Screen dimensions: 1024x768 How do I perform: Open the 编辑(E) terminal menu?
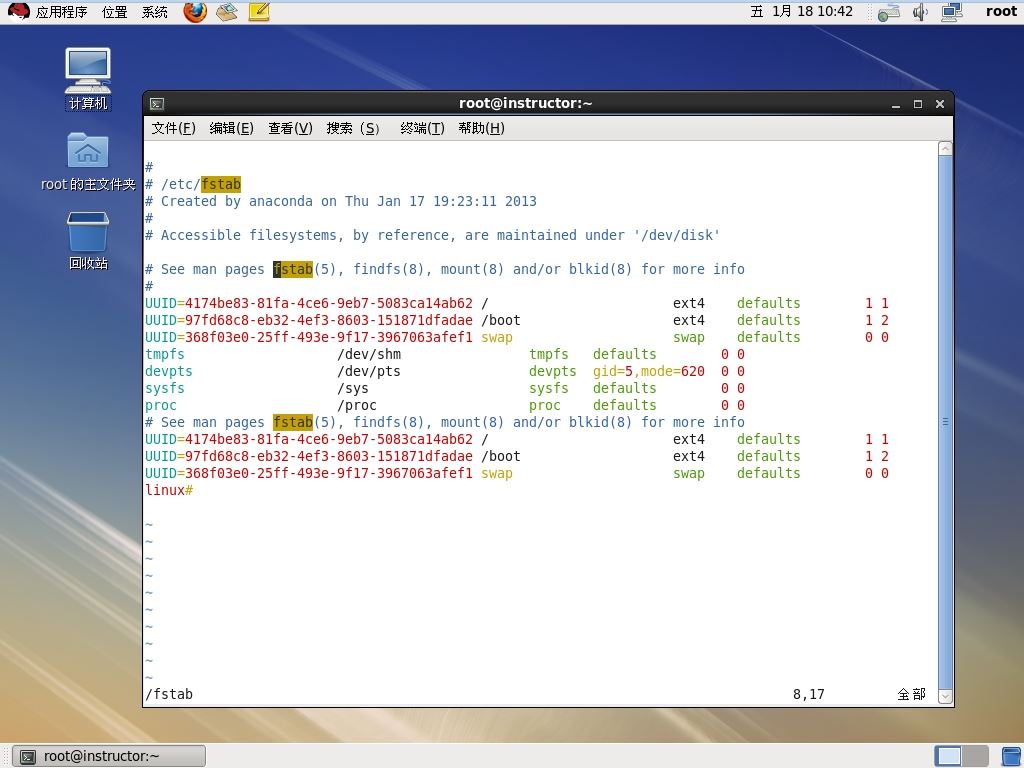coord(231,128)
